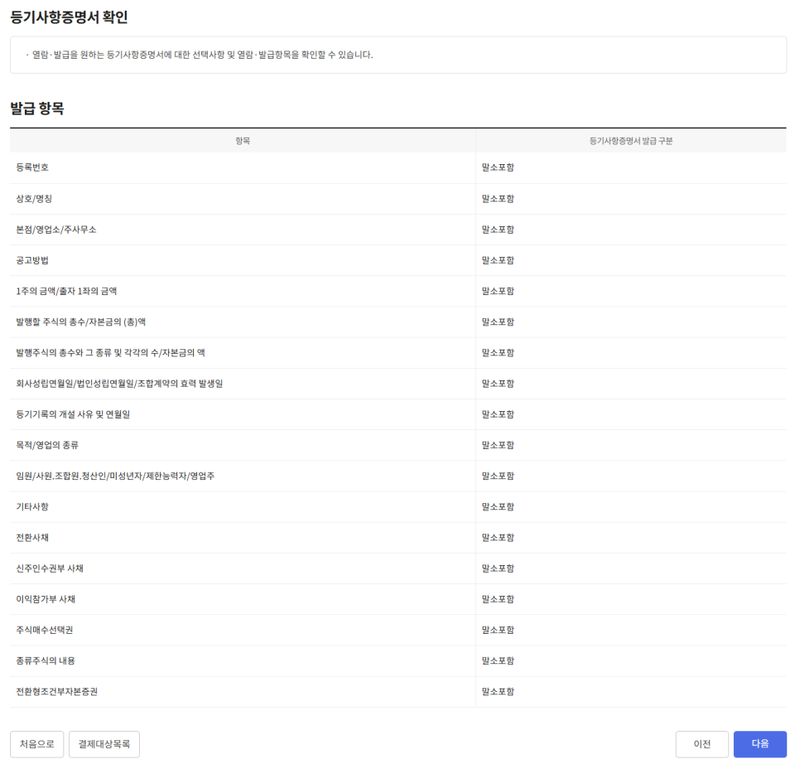Click the 신주인수권부 사채 item

point(49,568)
